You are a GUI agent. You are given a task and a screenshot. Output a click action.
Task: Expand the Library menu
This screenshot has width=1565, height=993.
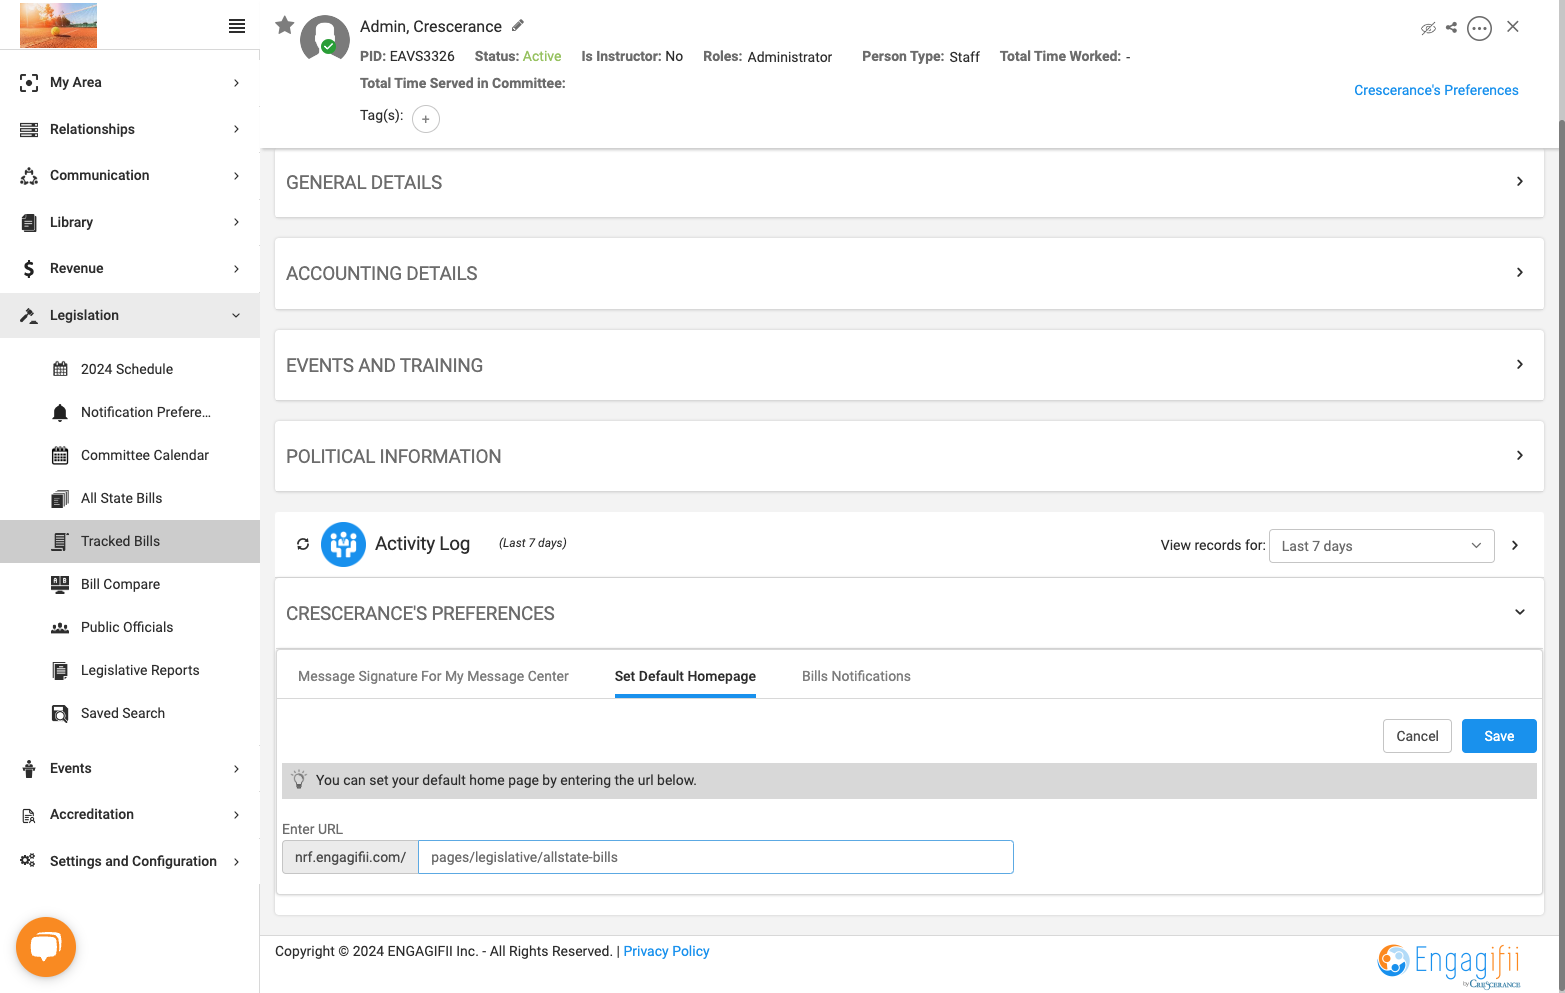130,222
